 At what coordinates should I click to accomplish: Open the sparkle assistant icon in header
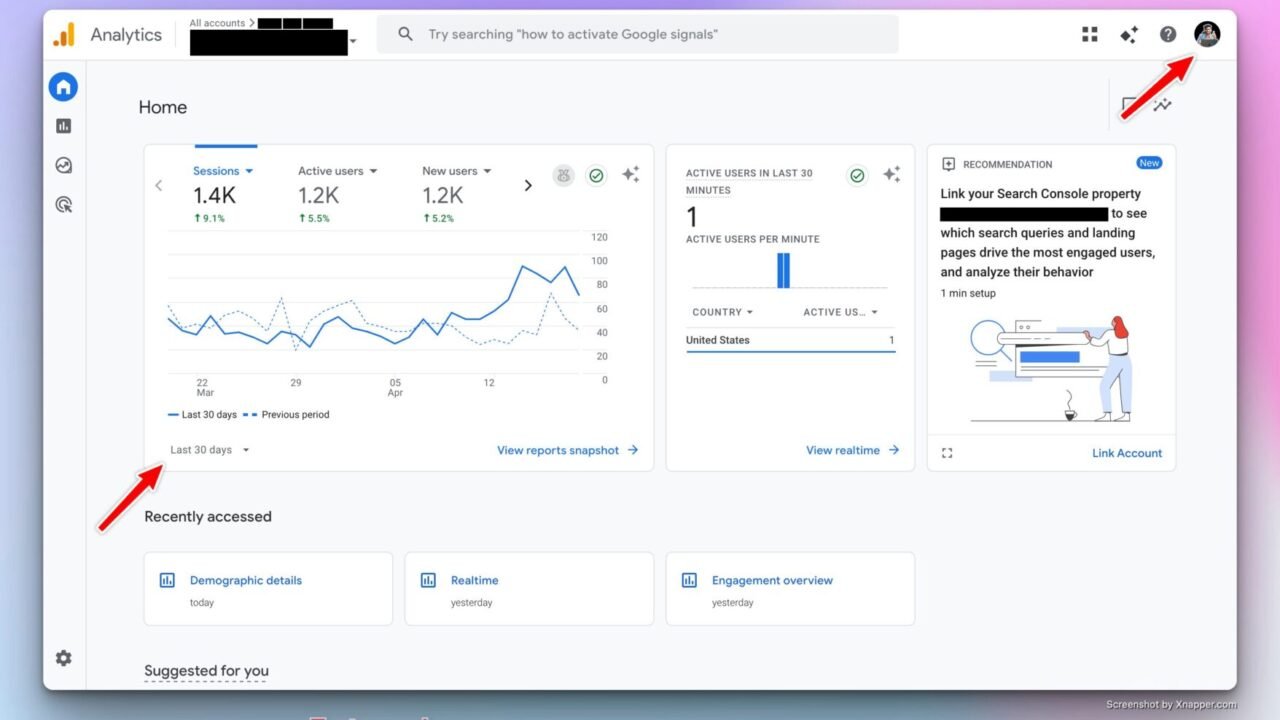1129,35
